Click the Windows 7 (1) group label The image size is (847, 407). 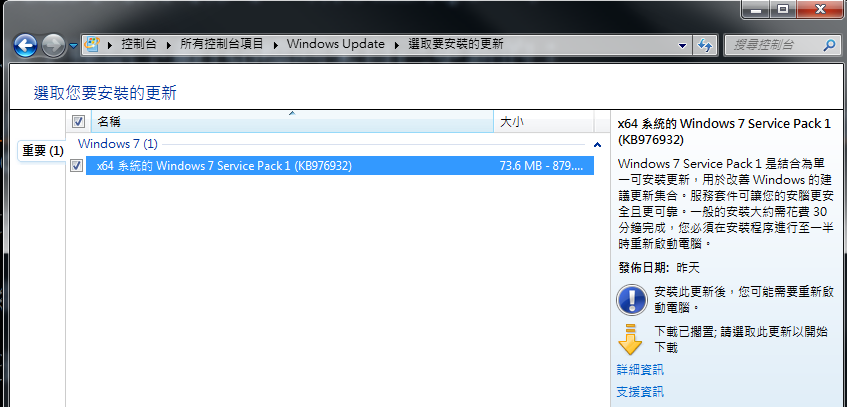(118, 144)
